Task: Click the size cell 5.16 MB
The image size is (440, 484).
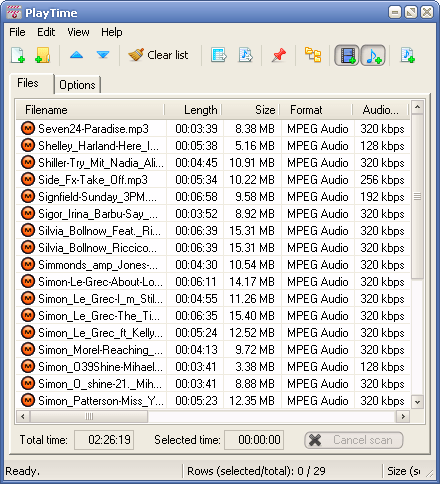Action: [x=254, y=146]
